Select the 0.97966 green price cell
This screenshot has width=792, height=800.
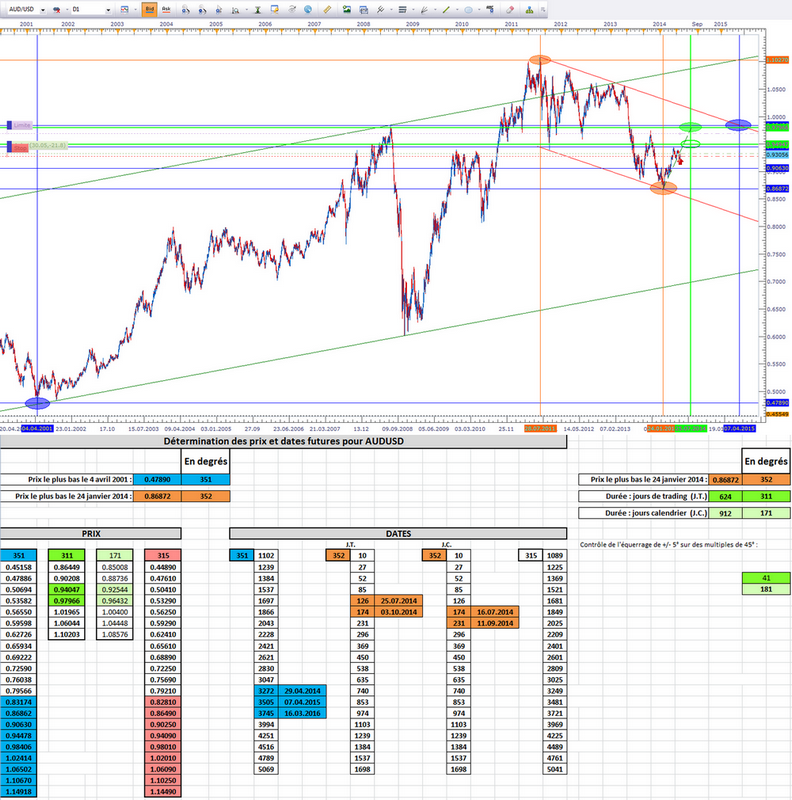pyautogui.click(x=66, y=601)
